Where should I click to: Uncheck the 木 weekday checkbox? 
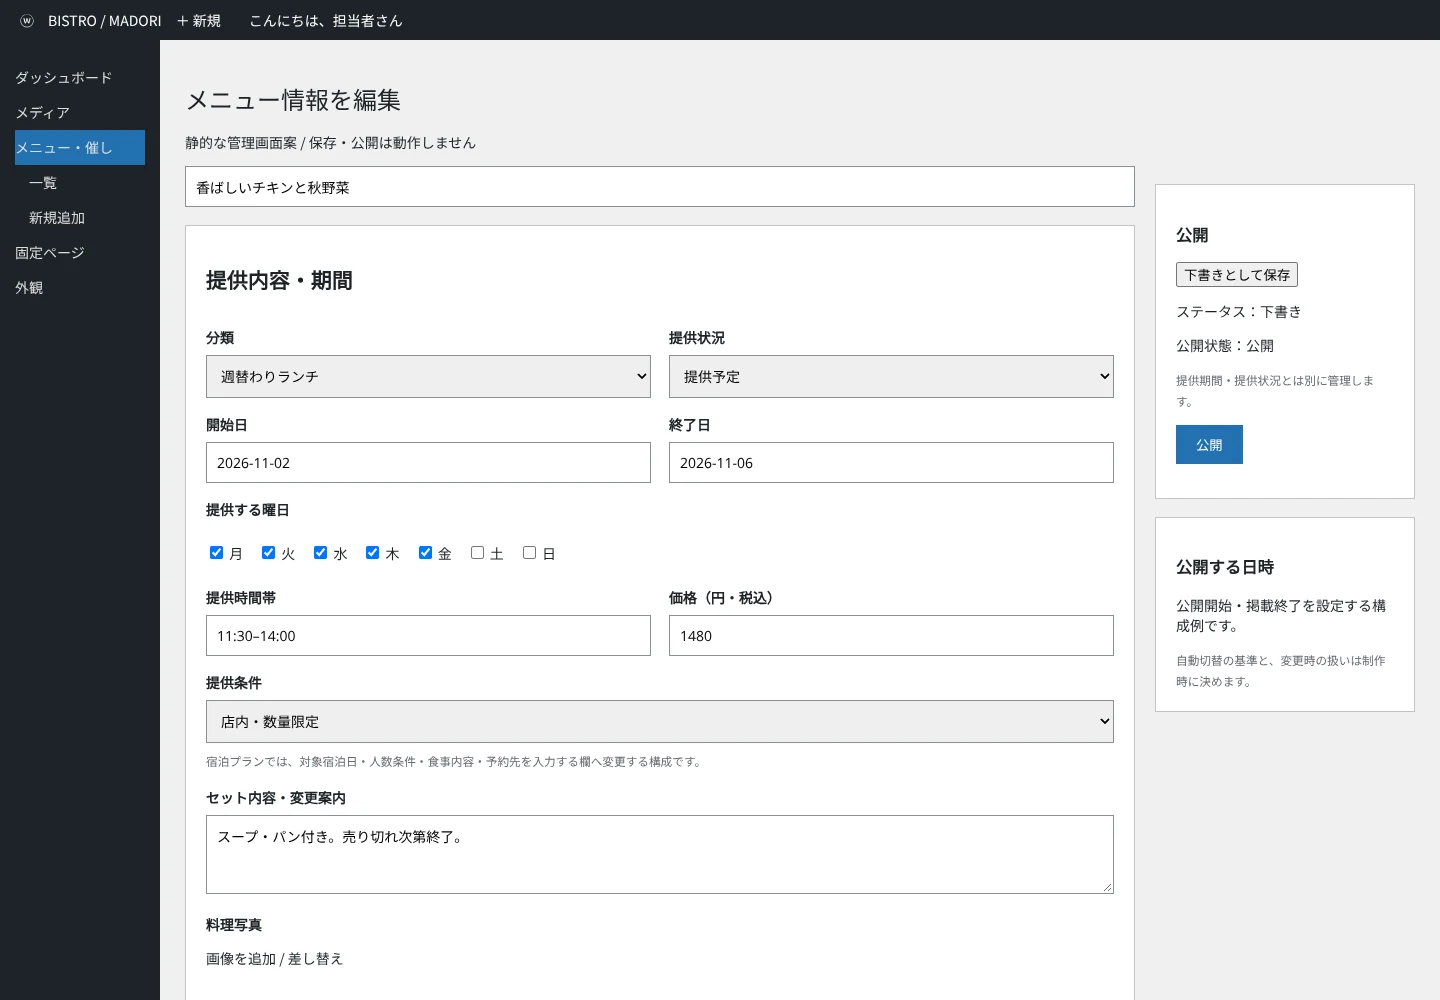point(372,553)
